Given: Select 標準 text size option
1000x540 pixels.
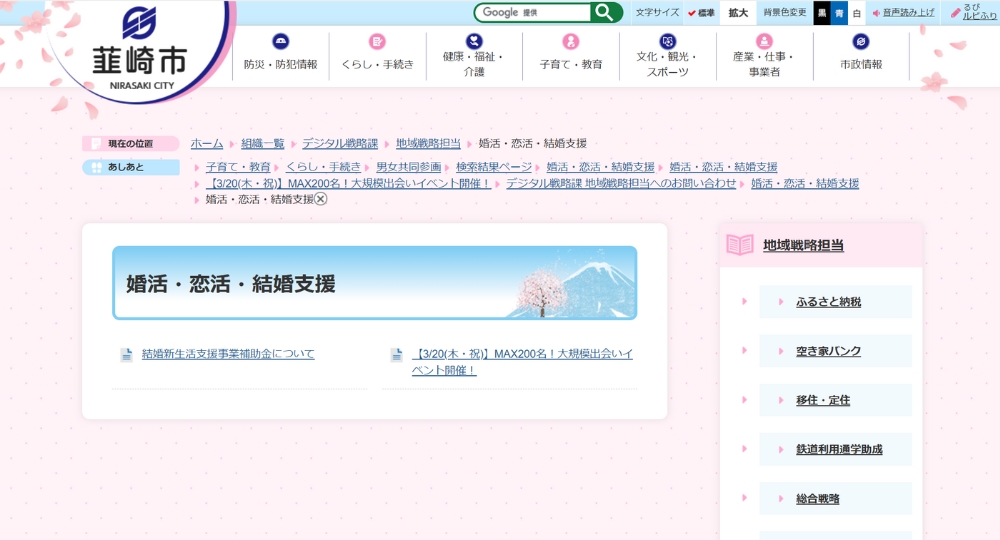Looking at the screenshot, I should pyautogui.click(x=701, y=13).
